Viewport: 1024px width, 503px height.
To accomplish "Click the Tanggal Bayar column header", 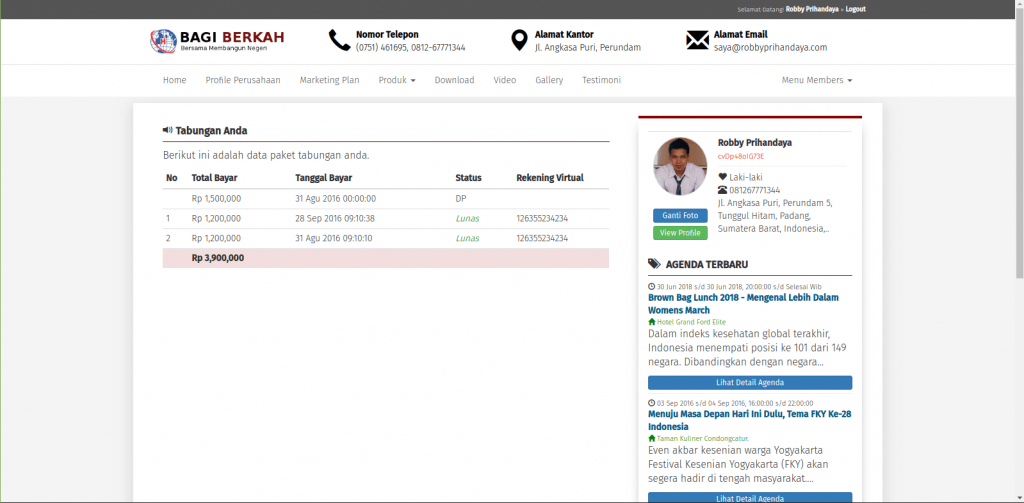I will pyautogui.click(x=324, y=178).
